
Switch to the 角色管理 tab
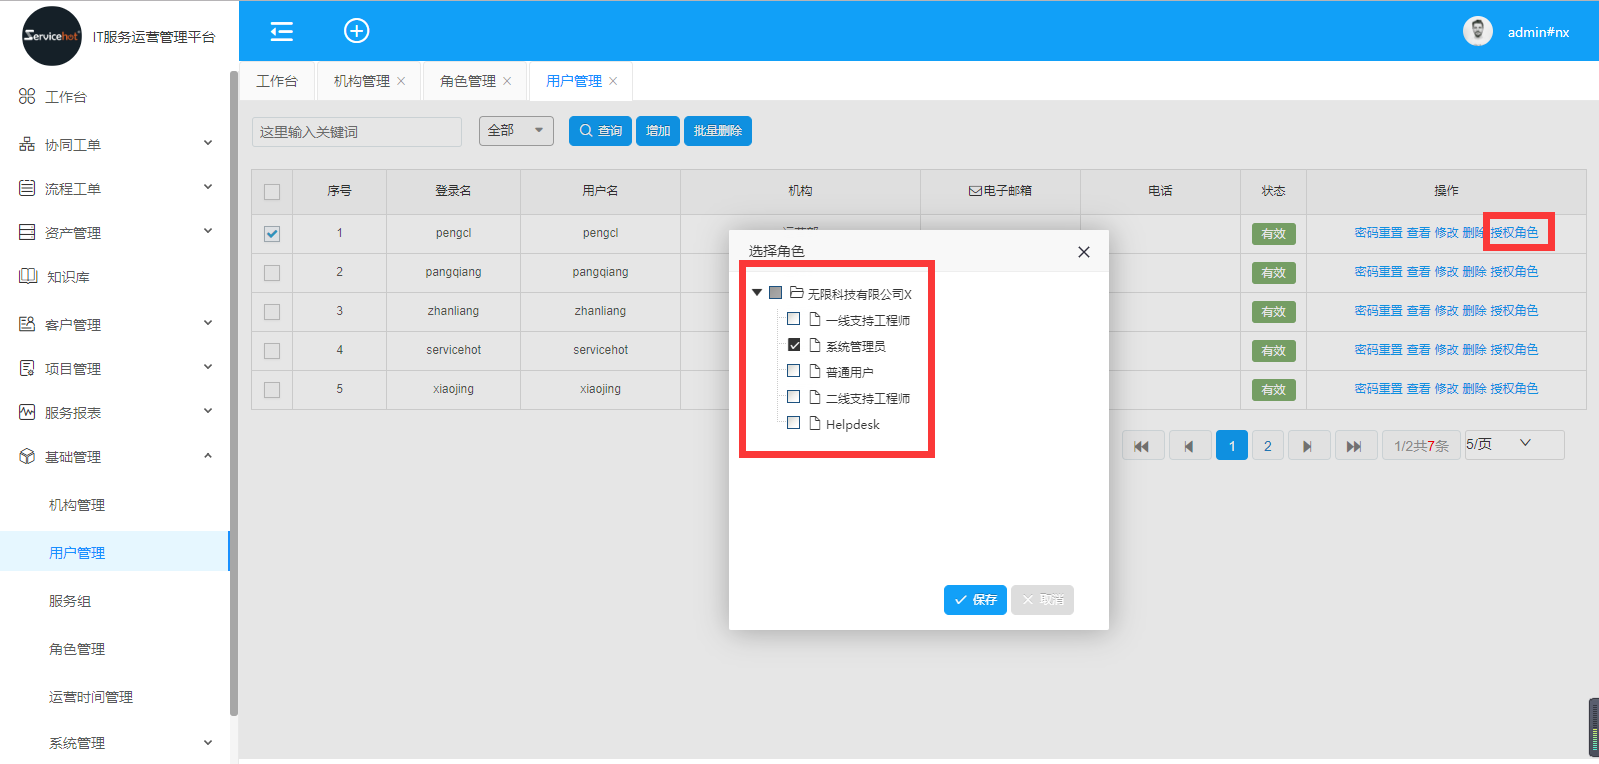(467, 81)
